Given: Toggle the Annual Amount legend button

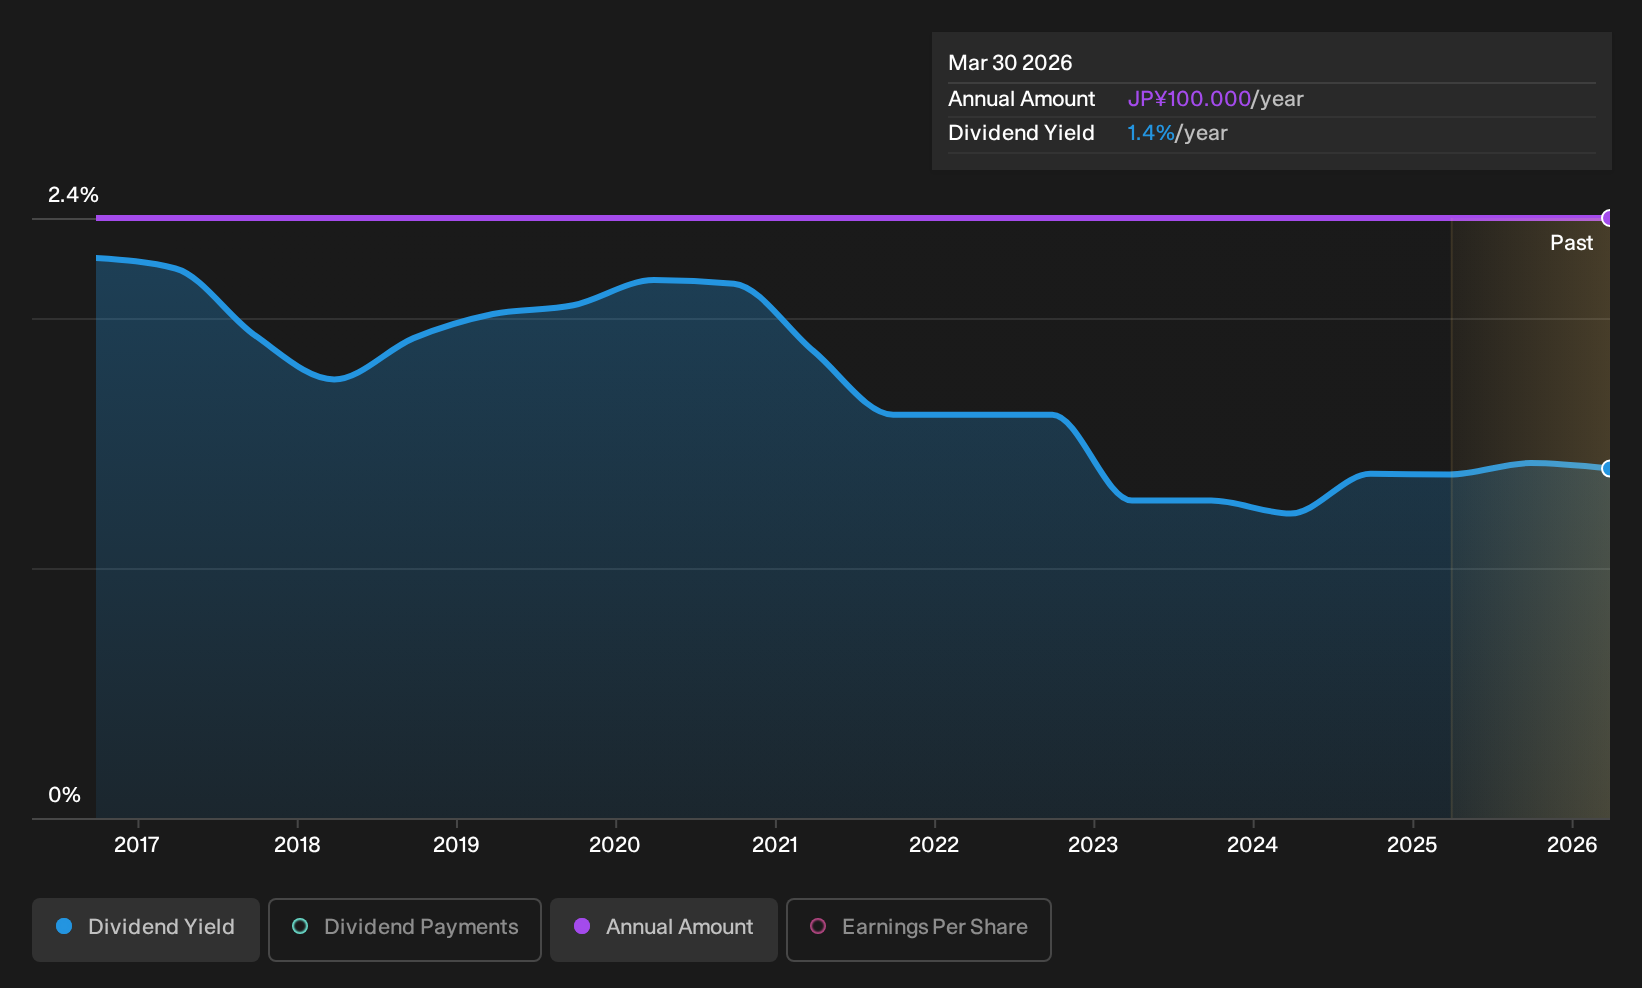Looking at the screenshot, I should 664,929.
